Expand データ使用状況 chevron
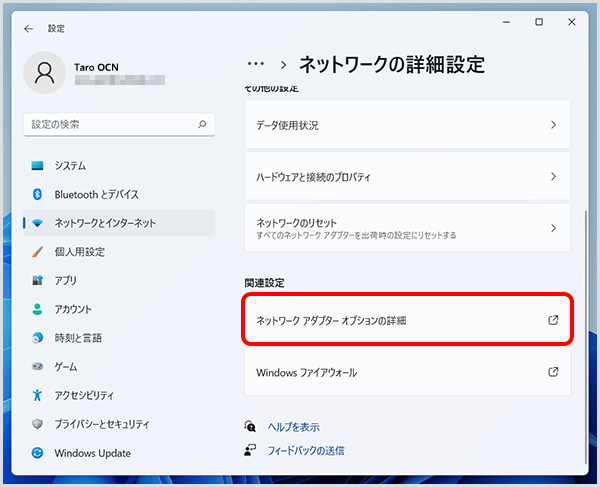The width and height of the screenshot is (600, 487). (553, 125)
